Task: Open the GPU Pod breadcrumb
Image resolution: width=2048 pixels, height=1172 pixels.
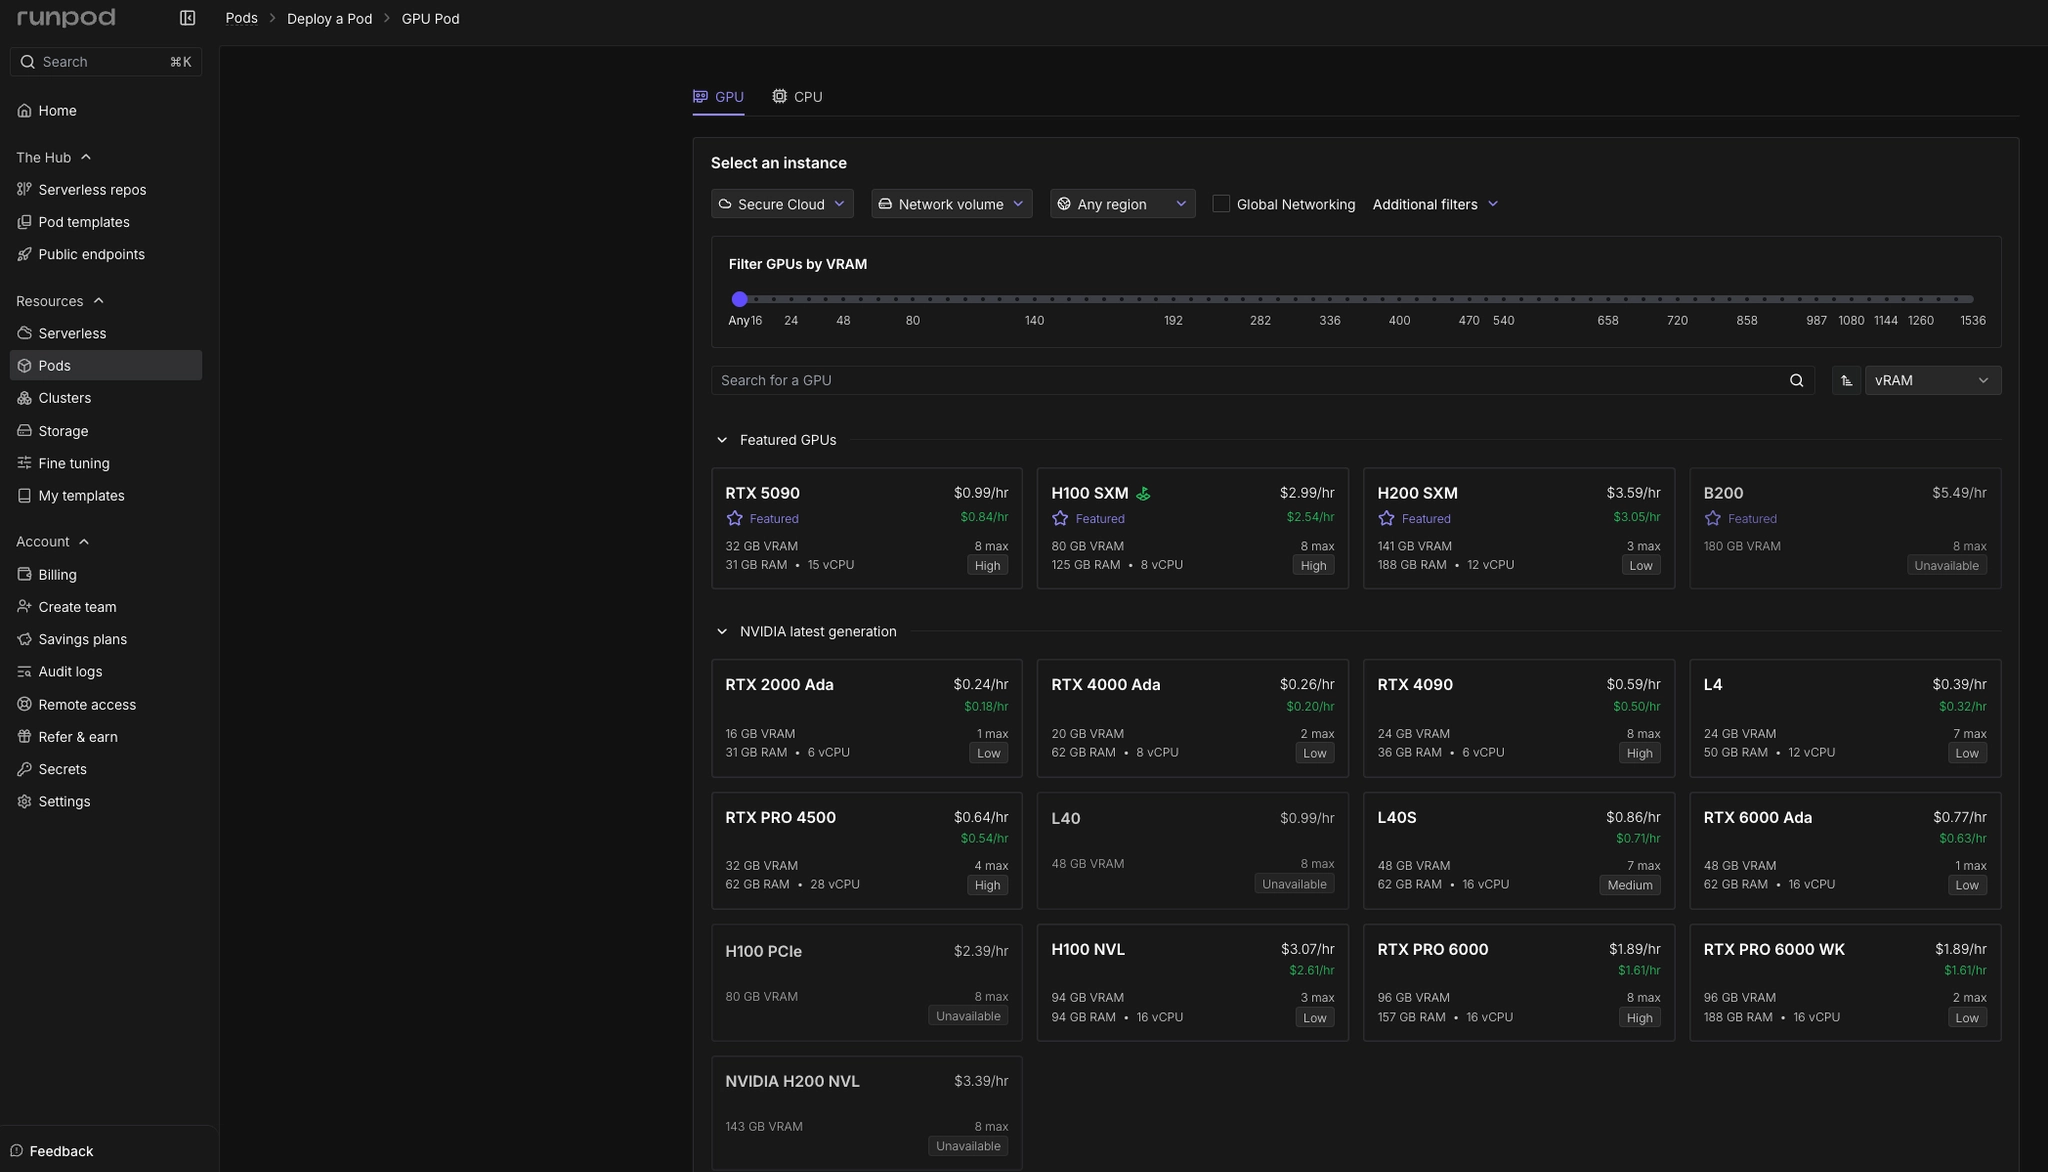Action: pos(430,19)
